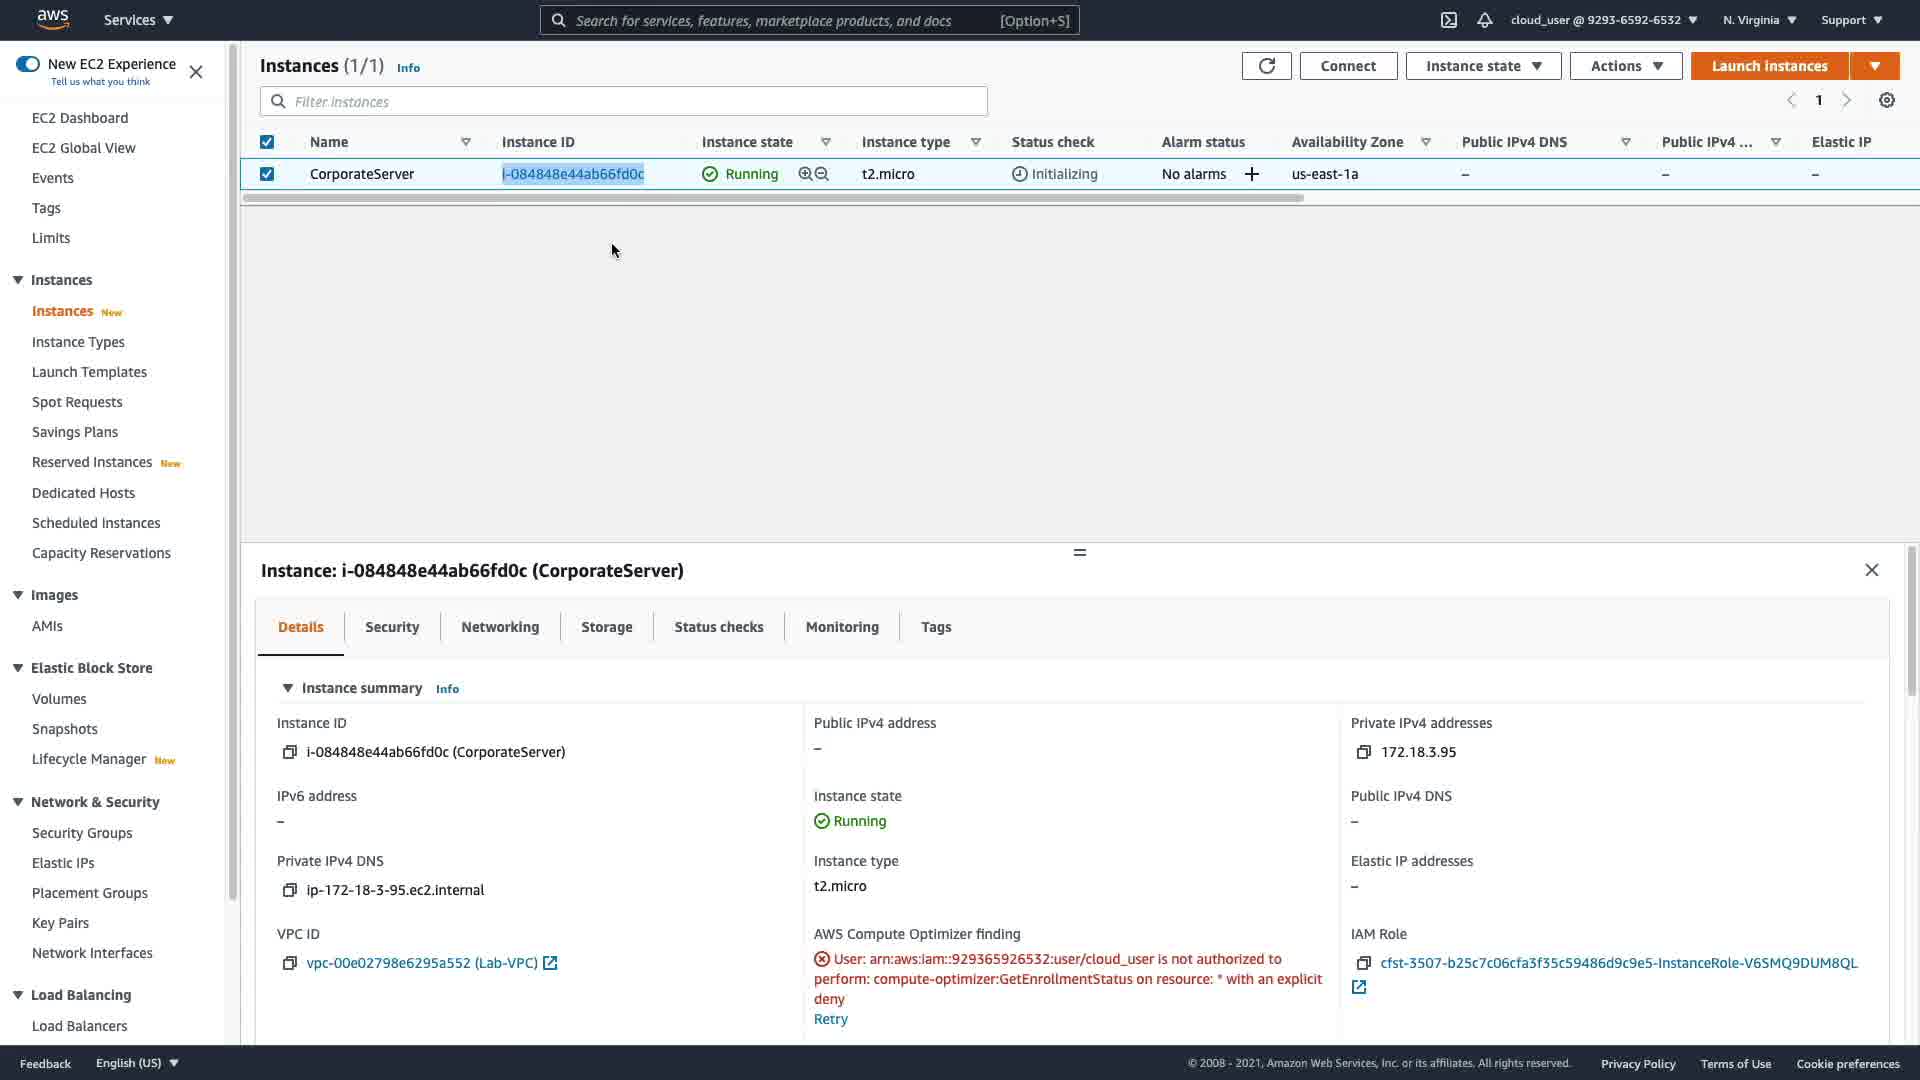
Task: Open the Status checks tab
Action: pos(718,627)
